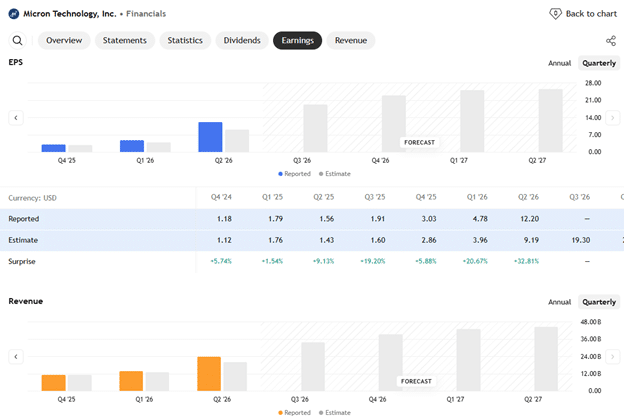Click the blue Q1 '26 reported EPS bar
This screenshot has height=417, width=624.
tap(132, 146)
